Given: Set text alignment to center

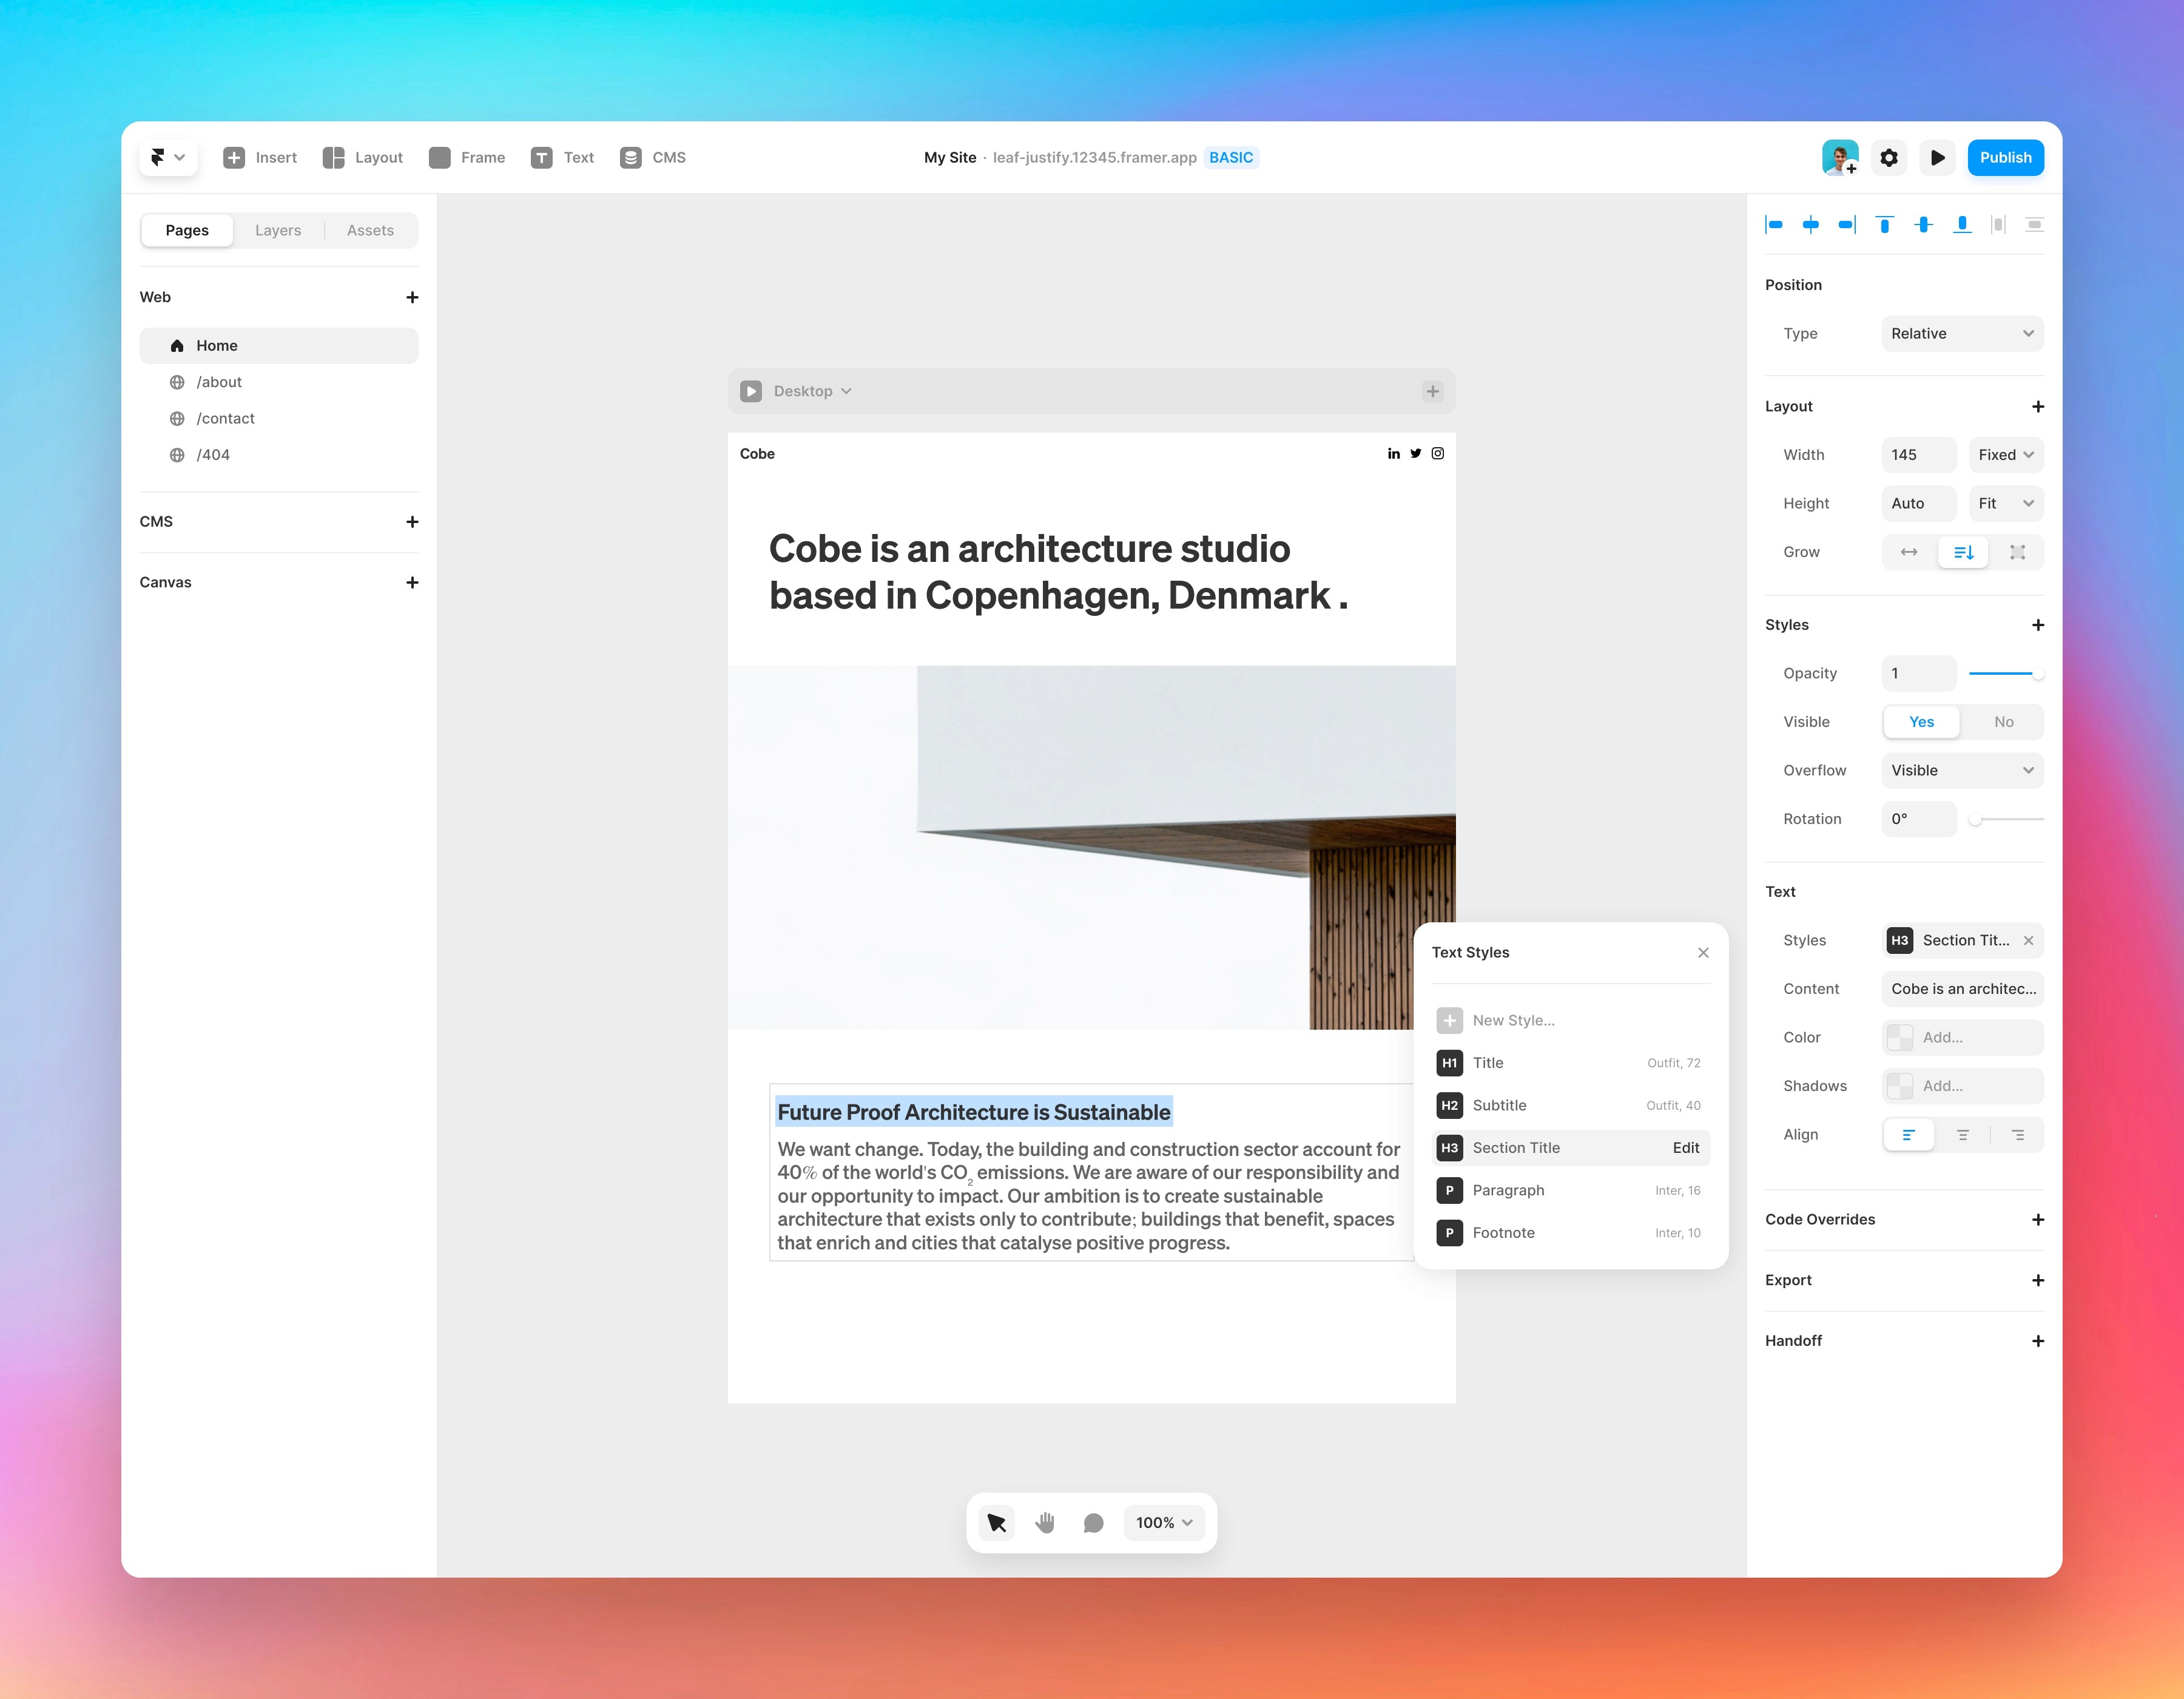Looking at the screenshot, I should coord(1962,1135).
